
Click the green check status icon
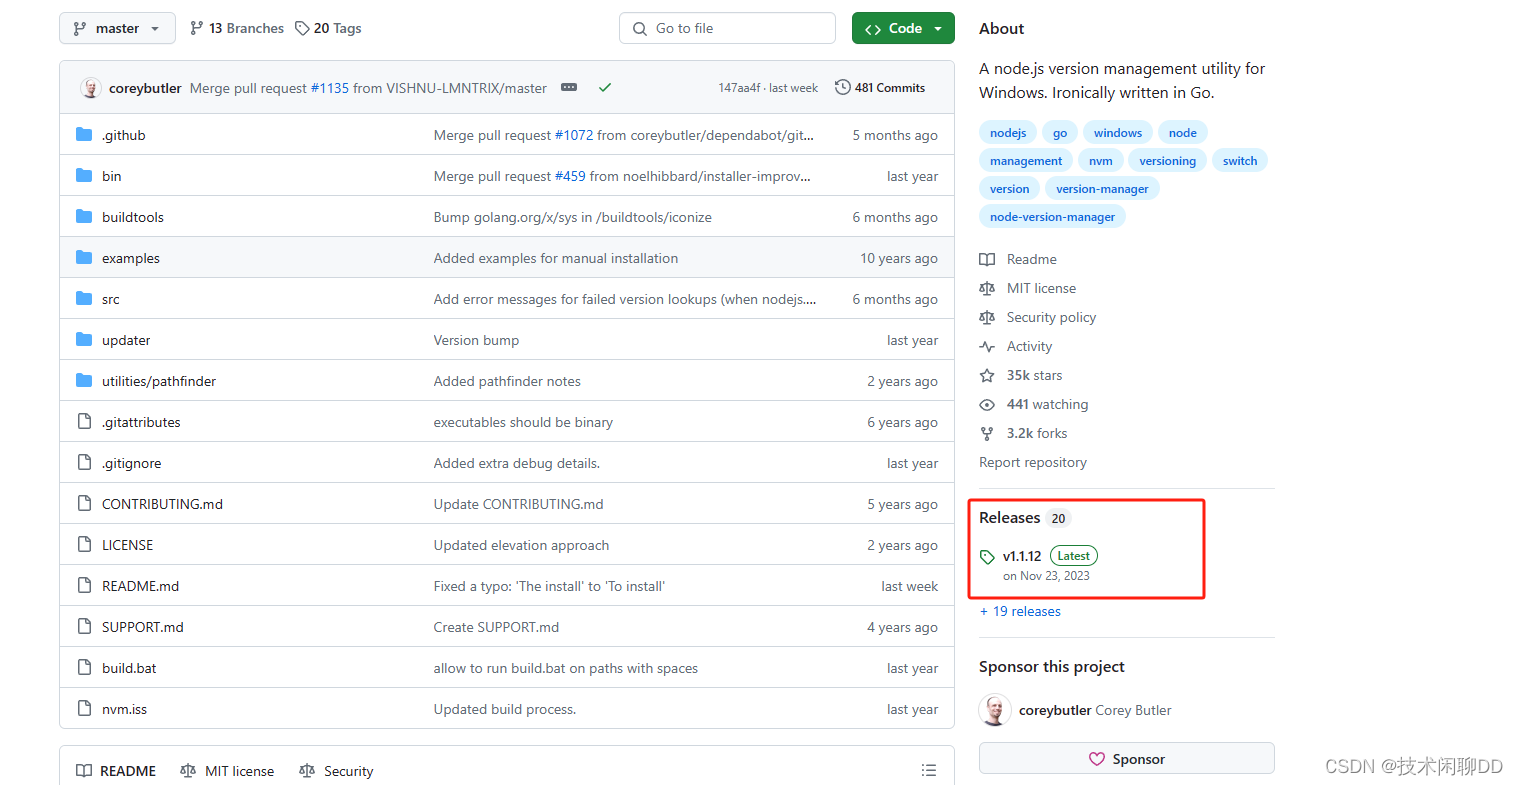(605, 88)
